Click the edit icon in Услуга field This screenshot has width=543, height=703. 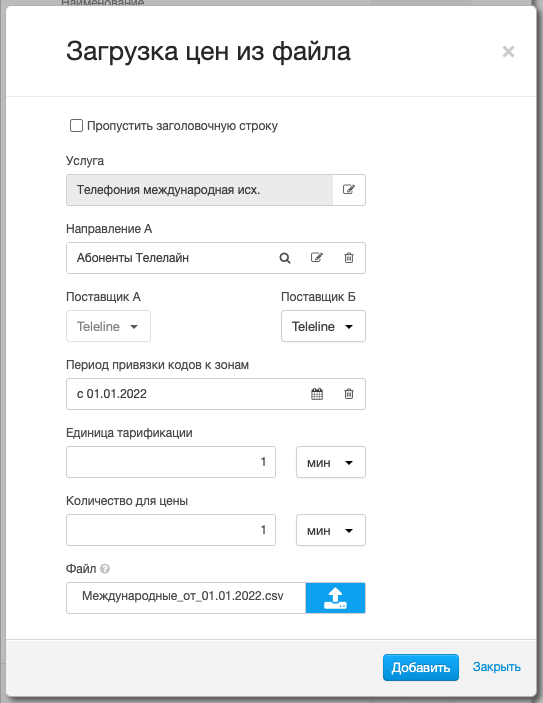[349, 190]
